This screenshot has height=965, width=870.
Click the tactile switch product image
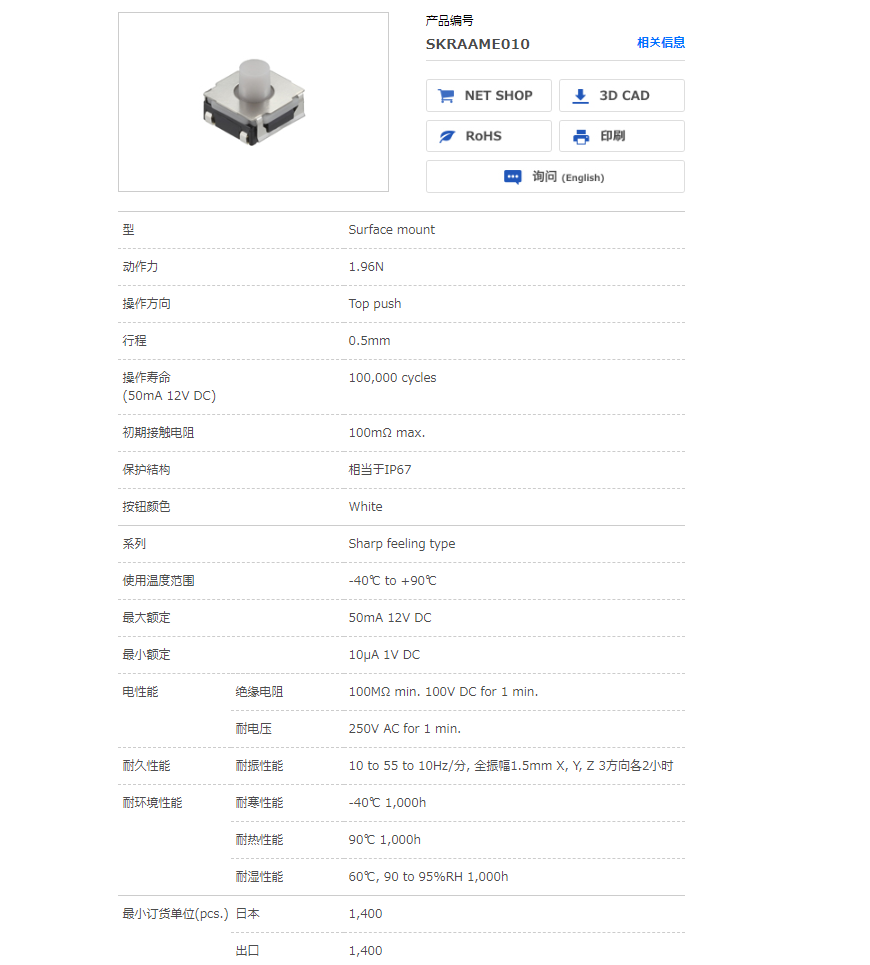click(252, 102)
